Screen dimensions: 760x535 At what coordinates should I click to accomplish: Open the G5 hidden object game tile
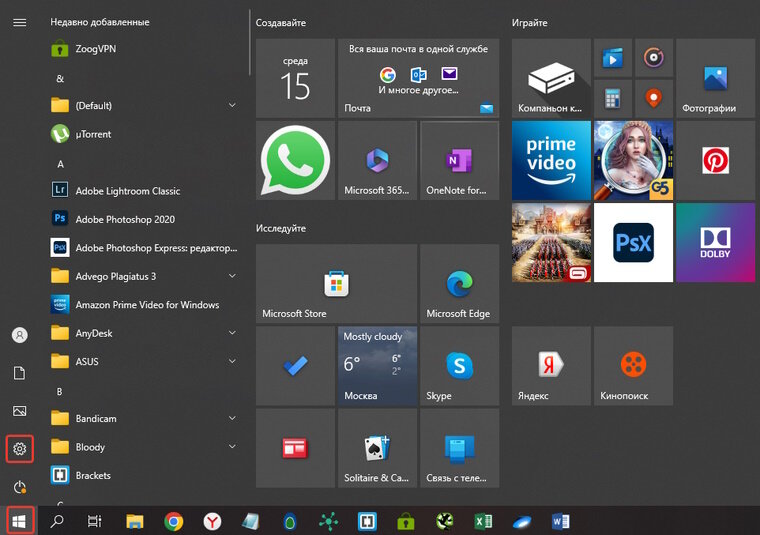tap(633, 160)
